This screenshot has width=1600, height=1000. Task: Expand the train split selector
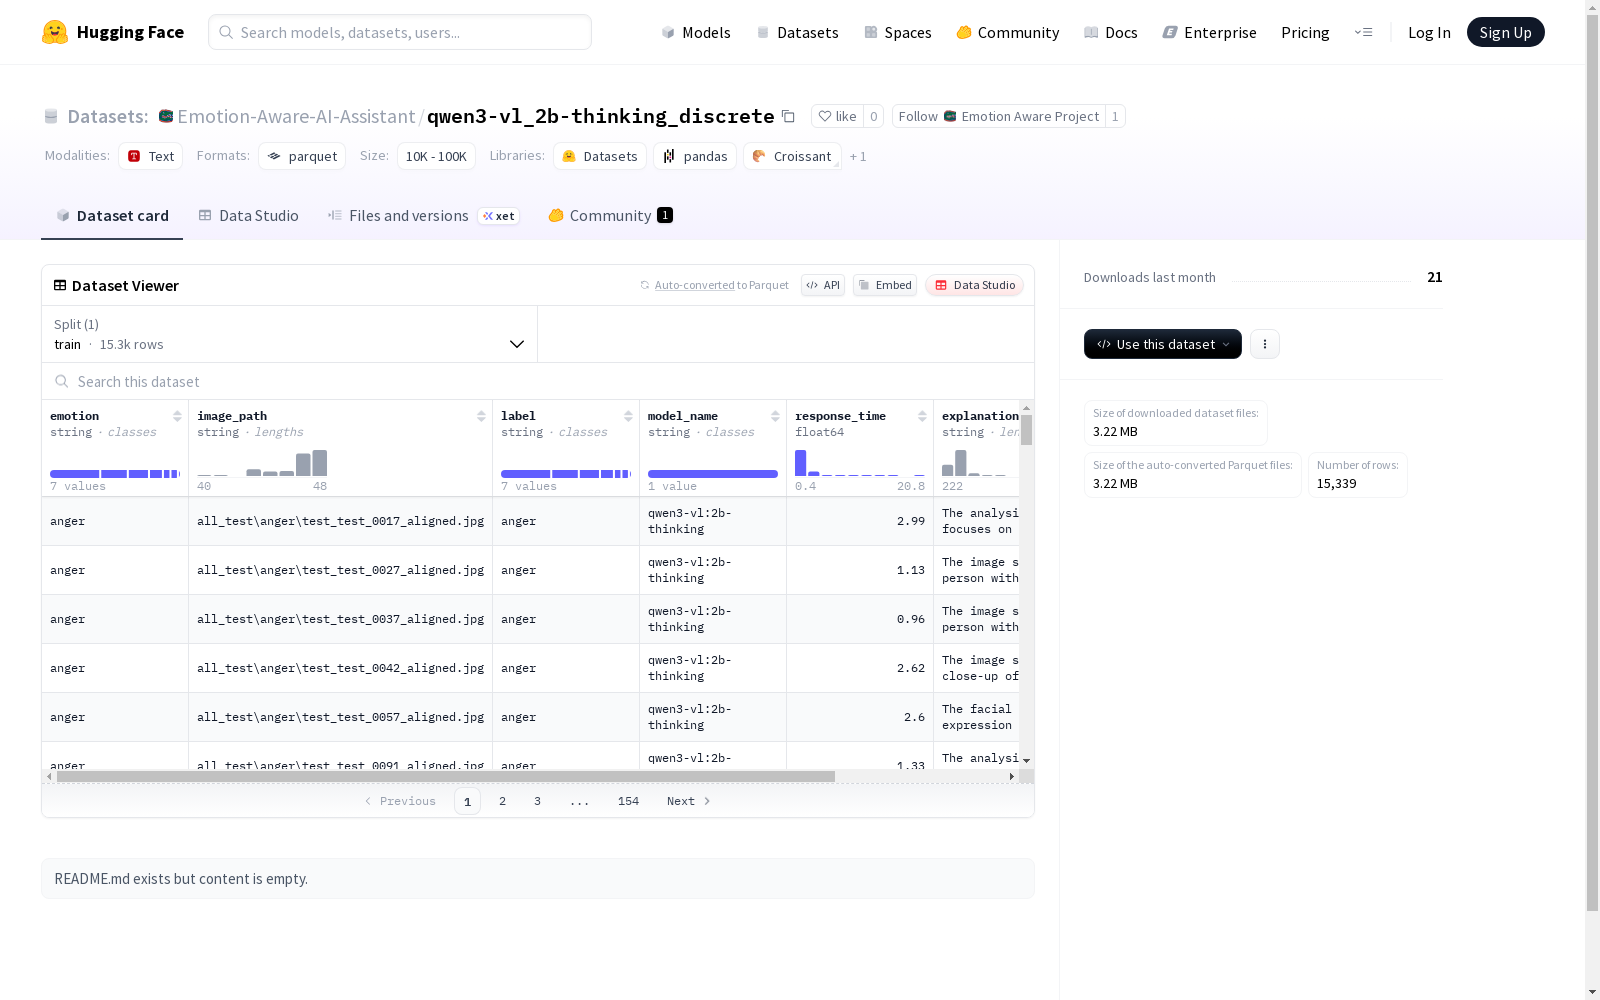(290, 334)
